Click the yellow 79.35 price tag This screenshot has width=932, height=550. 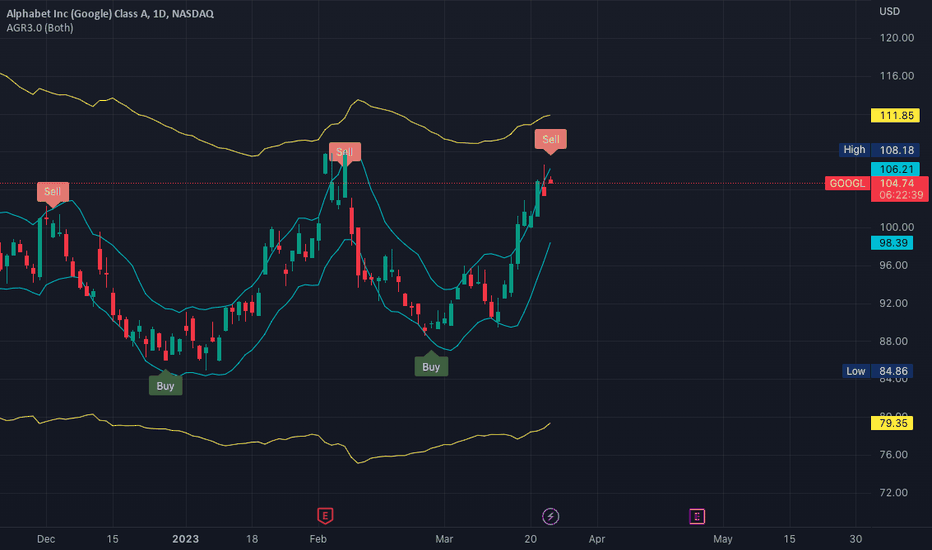tap(892, 423)
